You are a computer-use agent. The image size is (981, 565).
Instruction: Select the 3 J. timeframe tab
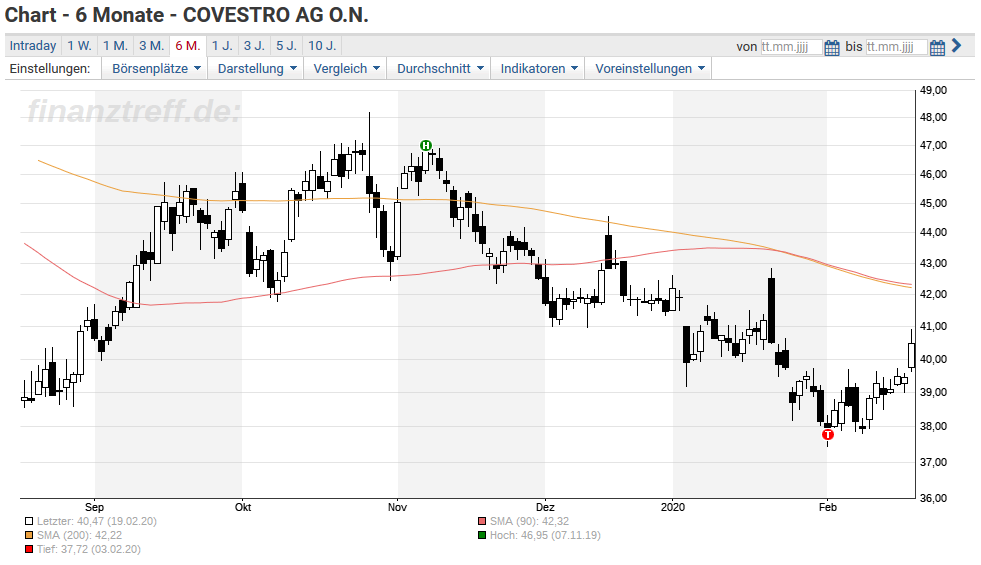tap(254, 46)
